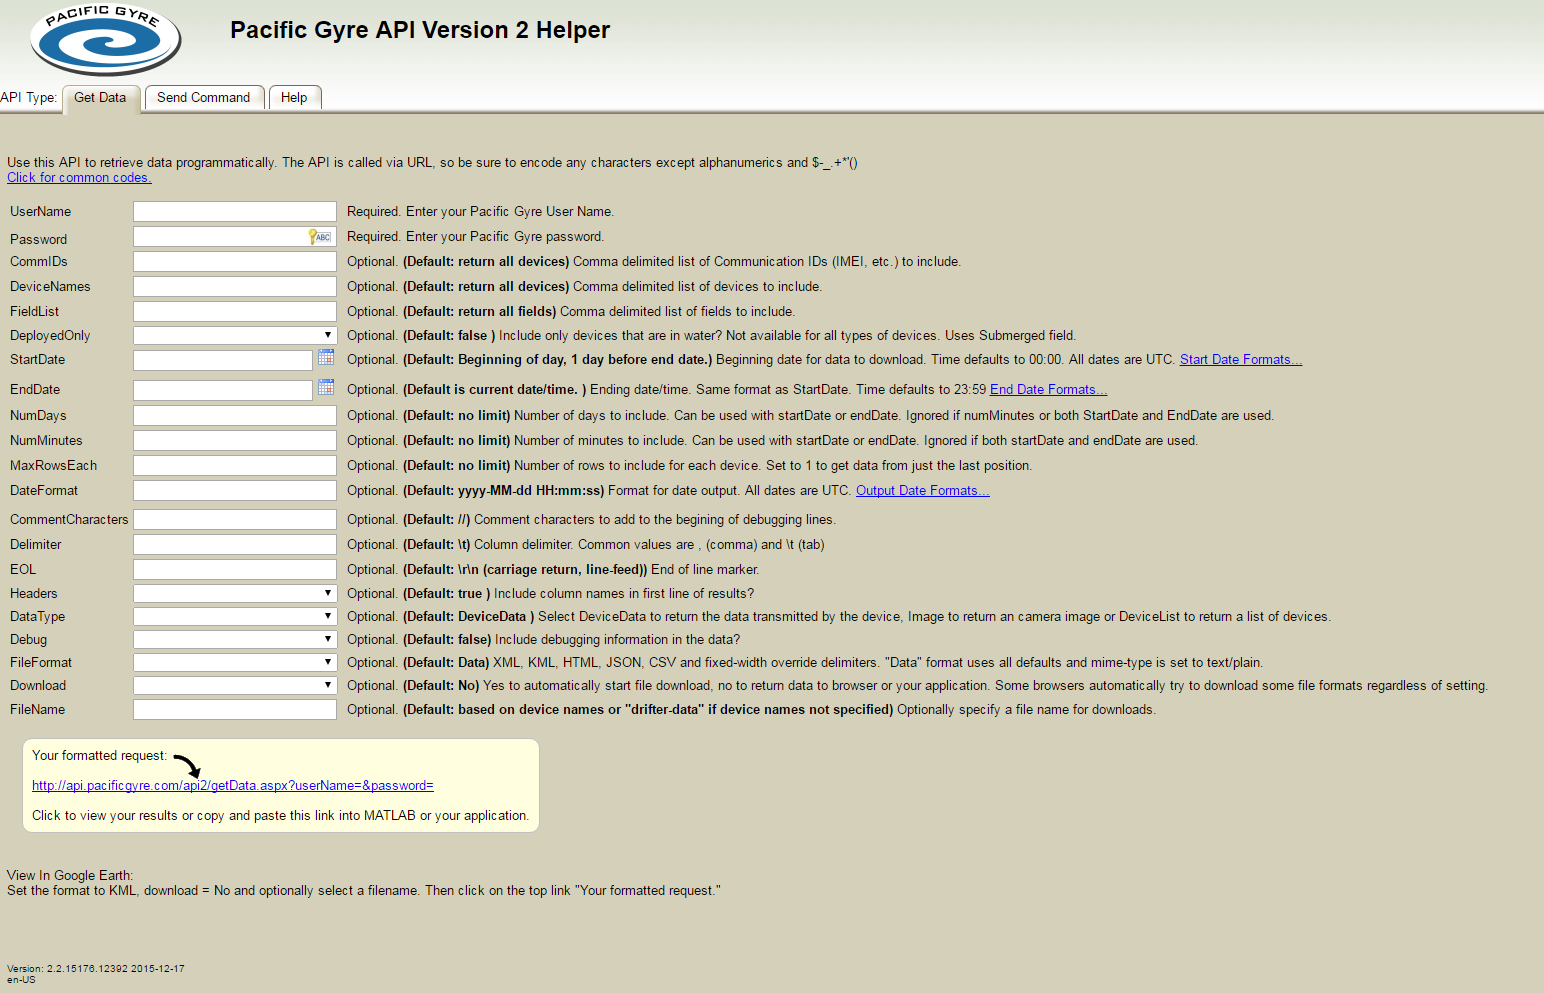Expand the Download dropdown
The width and height of the screenshot is (1544, 993).
(235, 685)
